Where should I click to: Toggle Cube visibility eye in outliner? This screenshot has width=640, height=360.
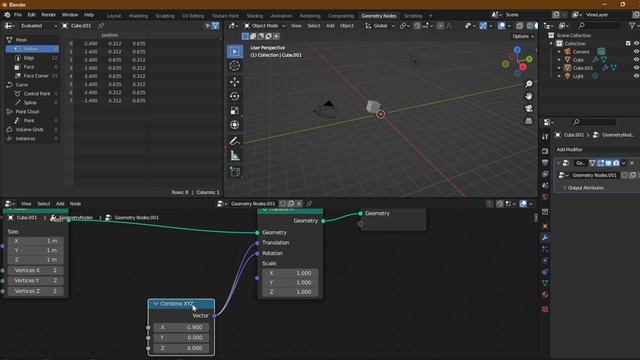pos(636,60)
